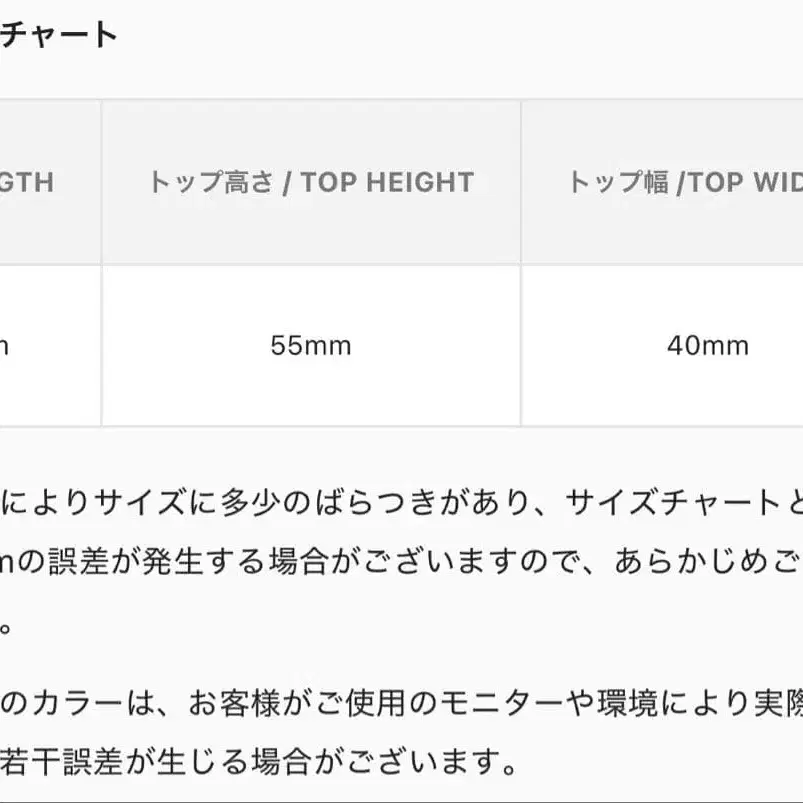Viewport: 803px width, 803px height.
Task: Click the word ばらつき in the size note
Action: click(355, 501)
